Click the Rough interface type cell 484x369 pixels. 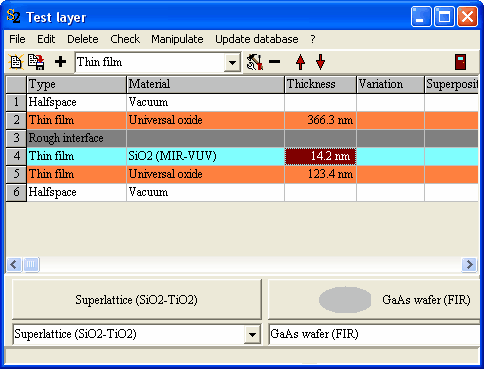(x=77, y=138)
